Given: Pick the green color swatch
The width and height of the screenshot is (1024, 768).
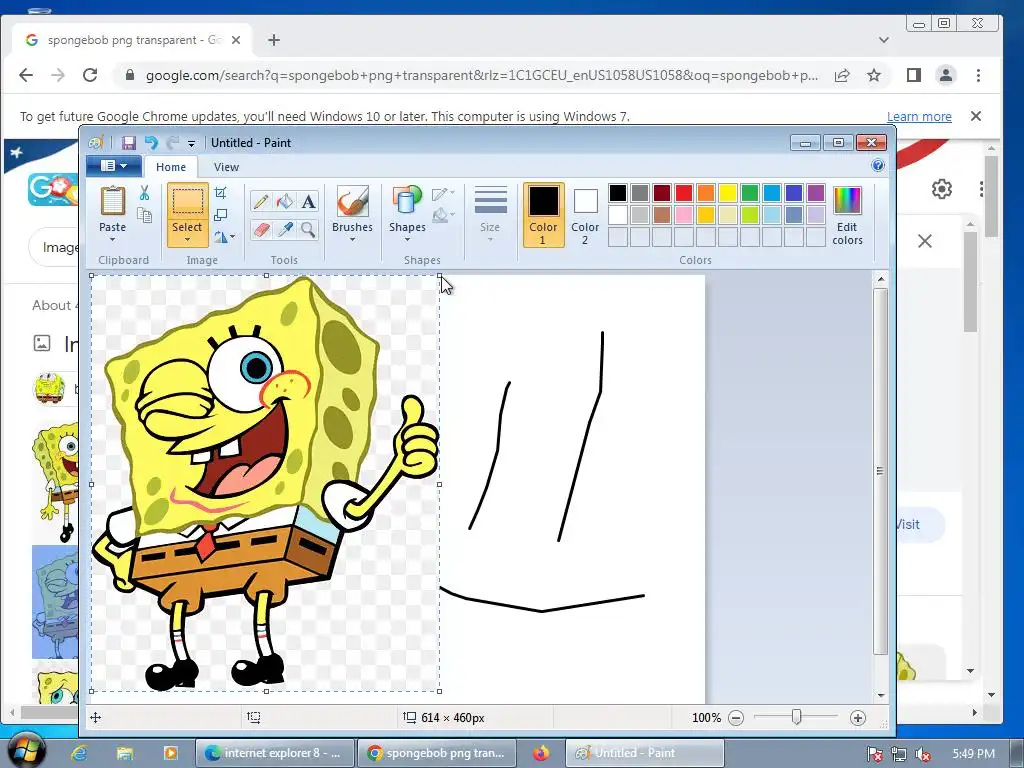Looking at the screenshot, I should pyautogui.click(x=750, y=193).
